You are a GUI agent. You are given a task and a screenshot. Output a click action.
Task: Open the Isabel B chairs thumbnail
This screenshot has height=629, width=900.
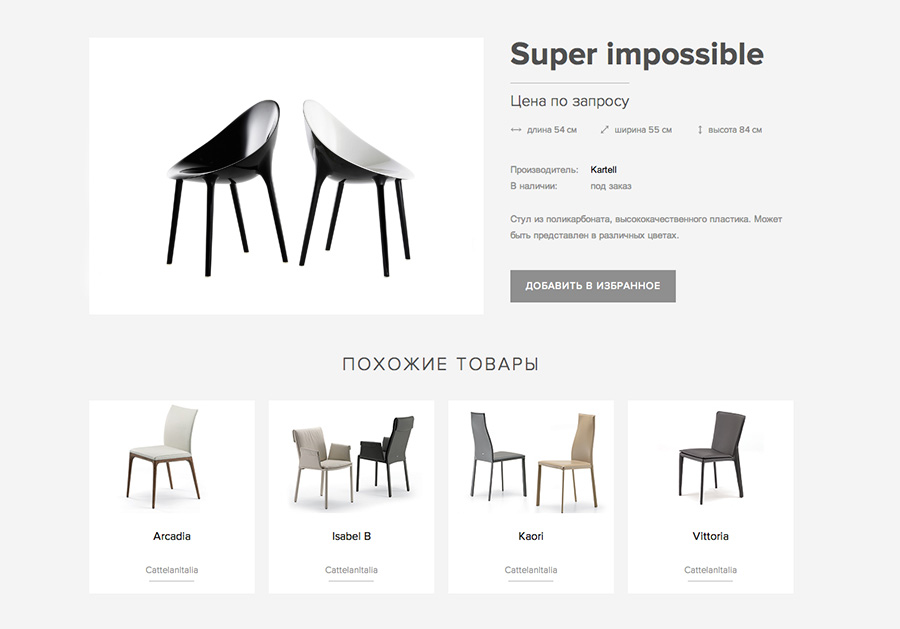[353, 463]
